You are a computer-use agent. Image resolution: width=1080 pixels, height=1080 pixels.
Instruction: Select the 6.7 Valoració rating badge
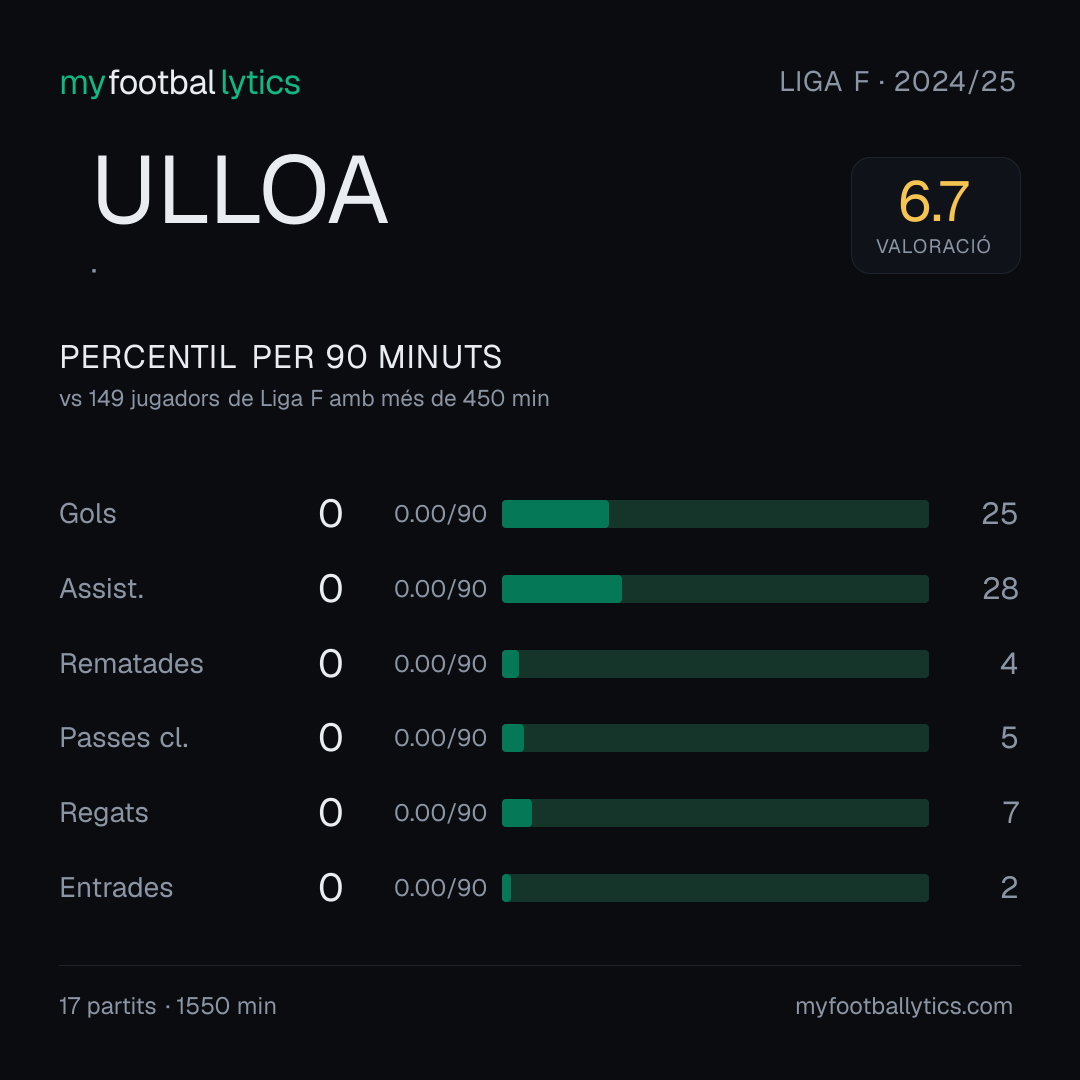pos(935,216)
